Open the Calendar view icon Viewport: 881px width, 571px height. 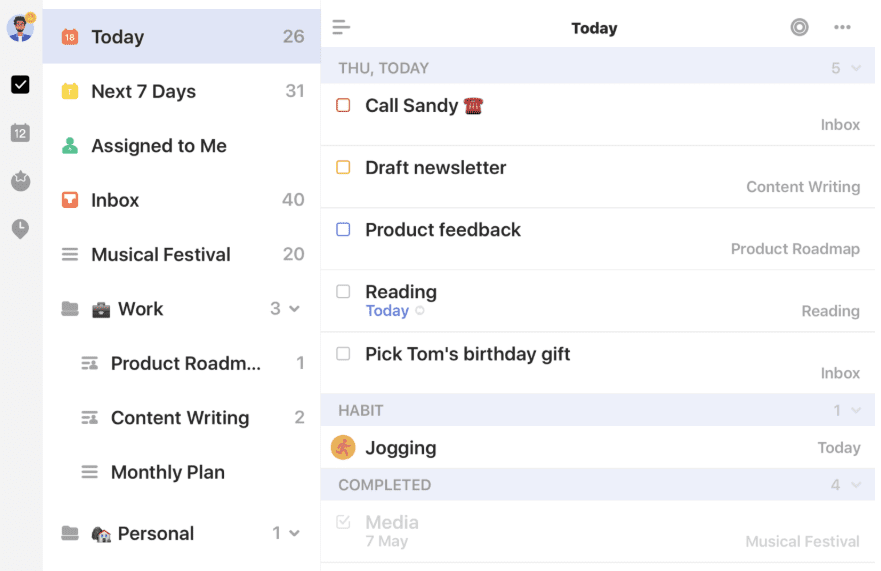[20, 133]
